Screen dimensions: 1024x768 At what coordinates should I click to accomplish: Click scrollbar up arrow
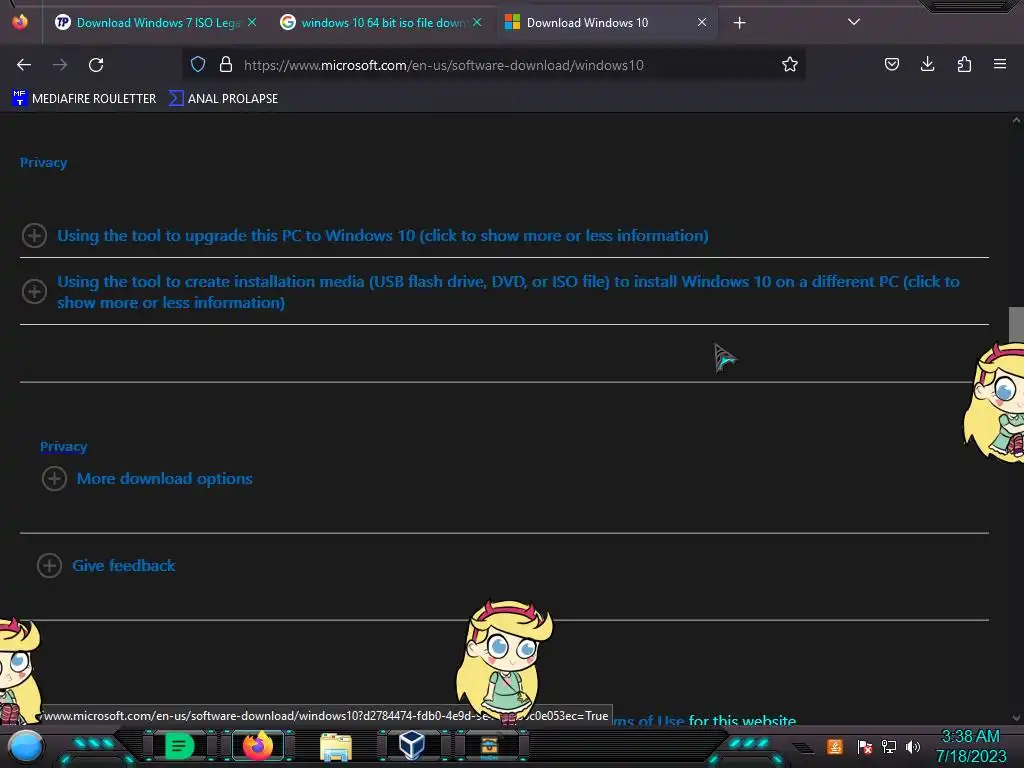(1016, 120)
